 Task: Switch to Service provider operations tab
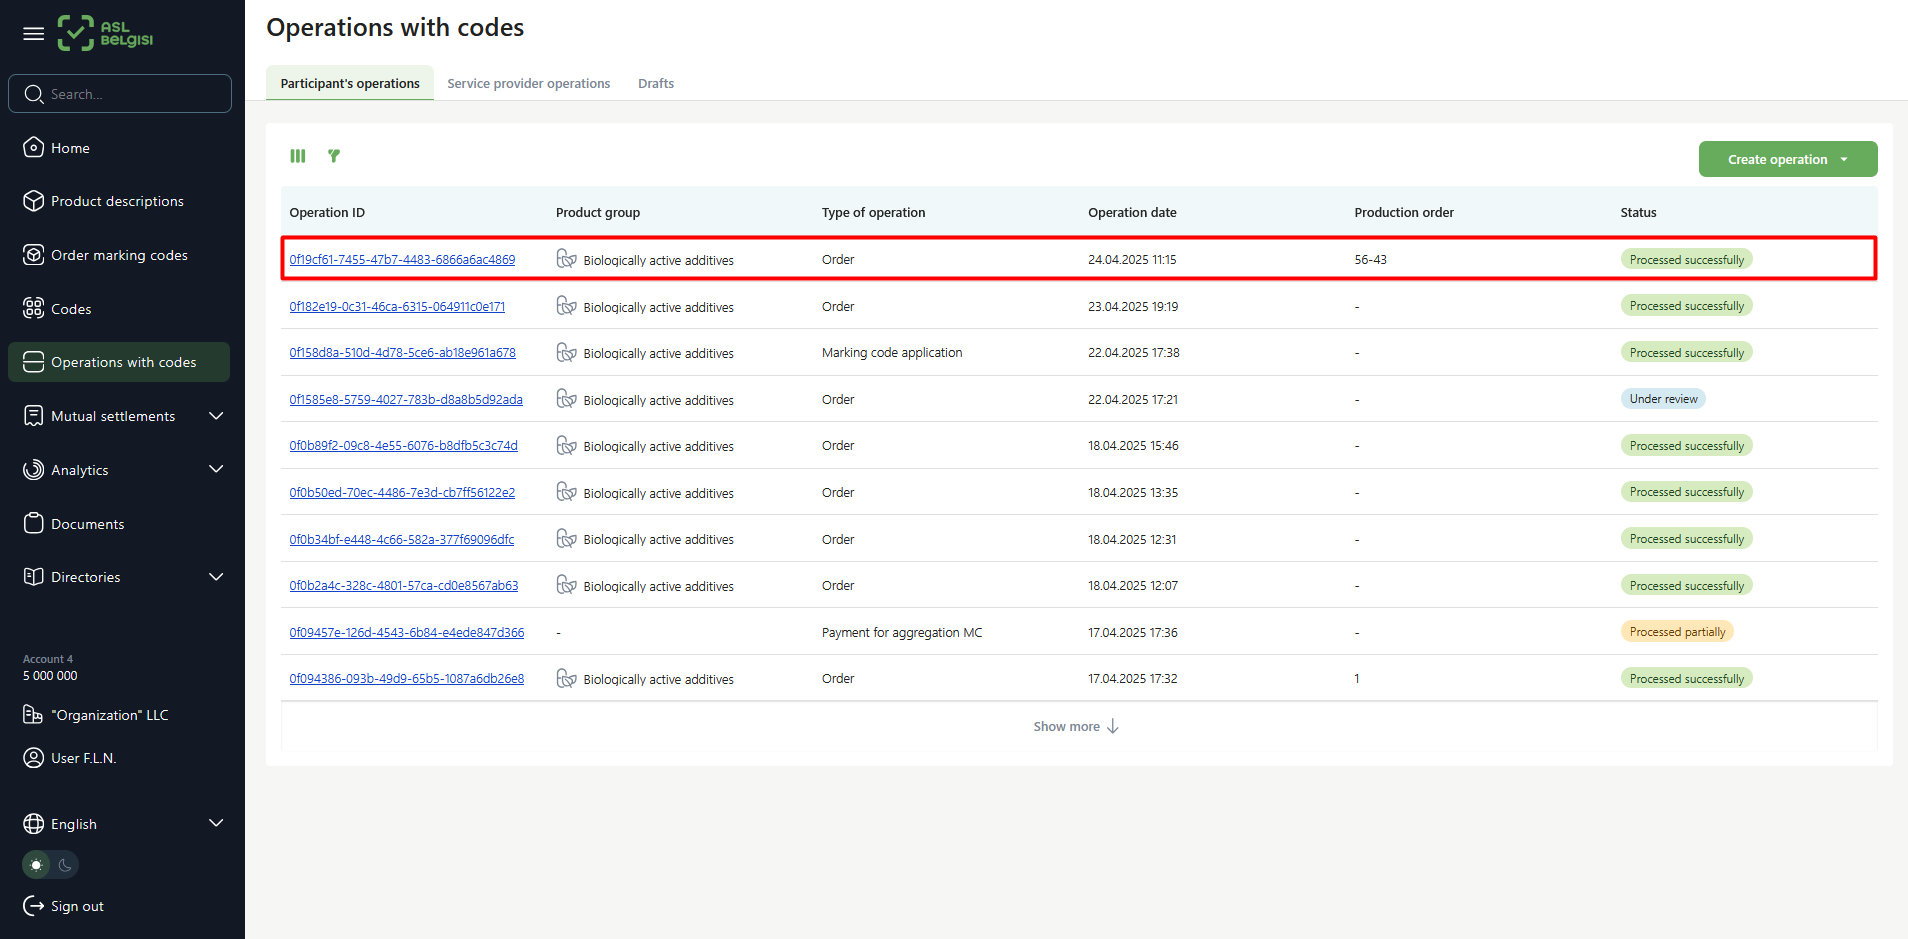528,83
